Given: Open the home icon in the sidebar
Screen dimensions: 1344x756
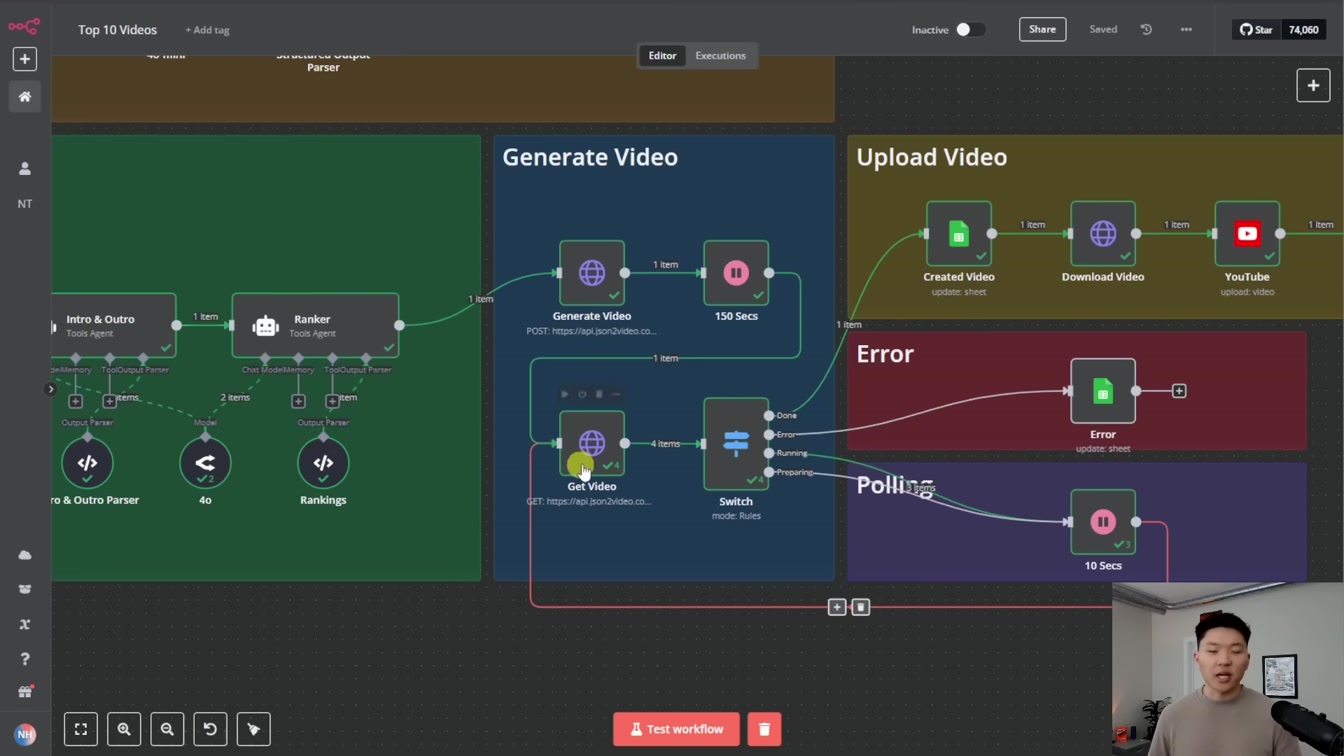Looking at the screenshot, I should (x=25, y=97).
